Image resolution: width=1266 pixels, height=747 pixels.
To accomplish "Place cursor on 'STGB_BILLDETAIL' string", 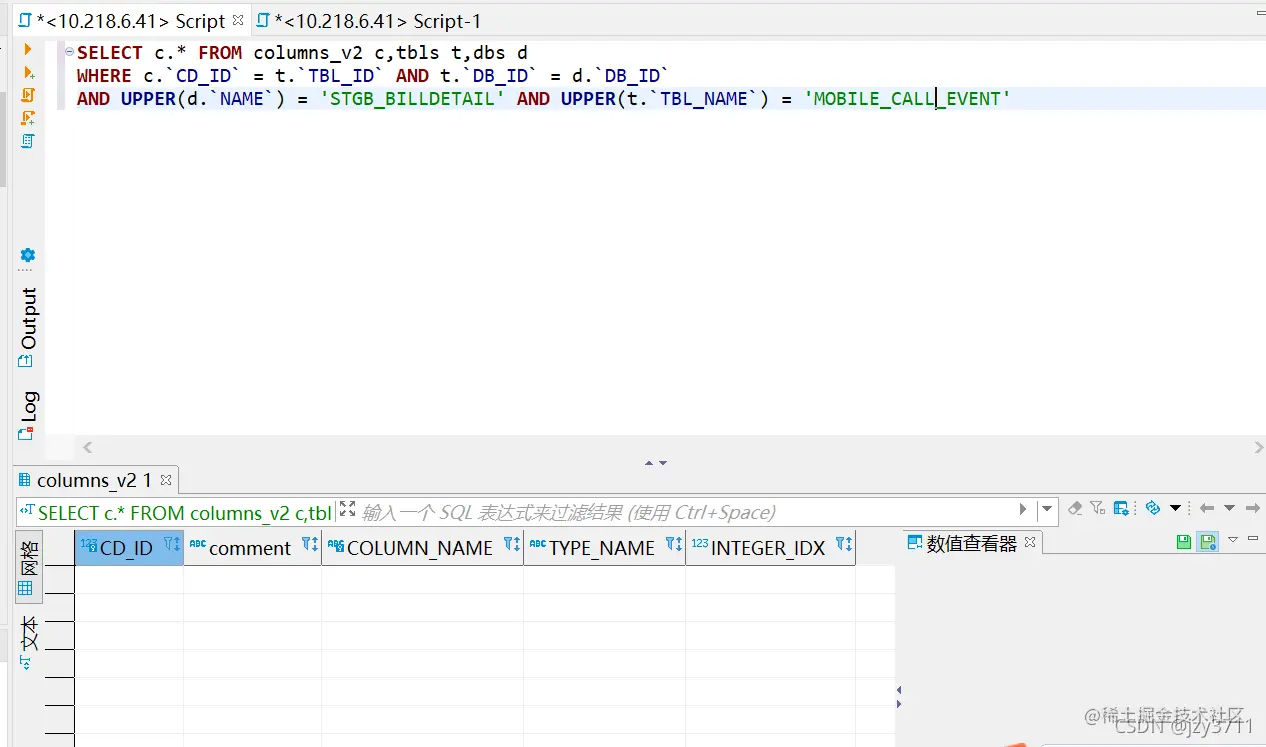I will point(413,98).
